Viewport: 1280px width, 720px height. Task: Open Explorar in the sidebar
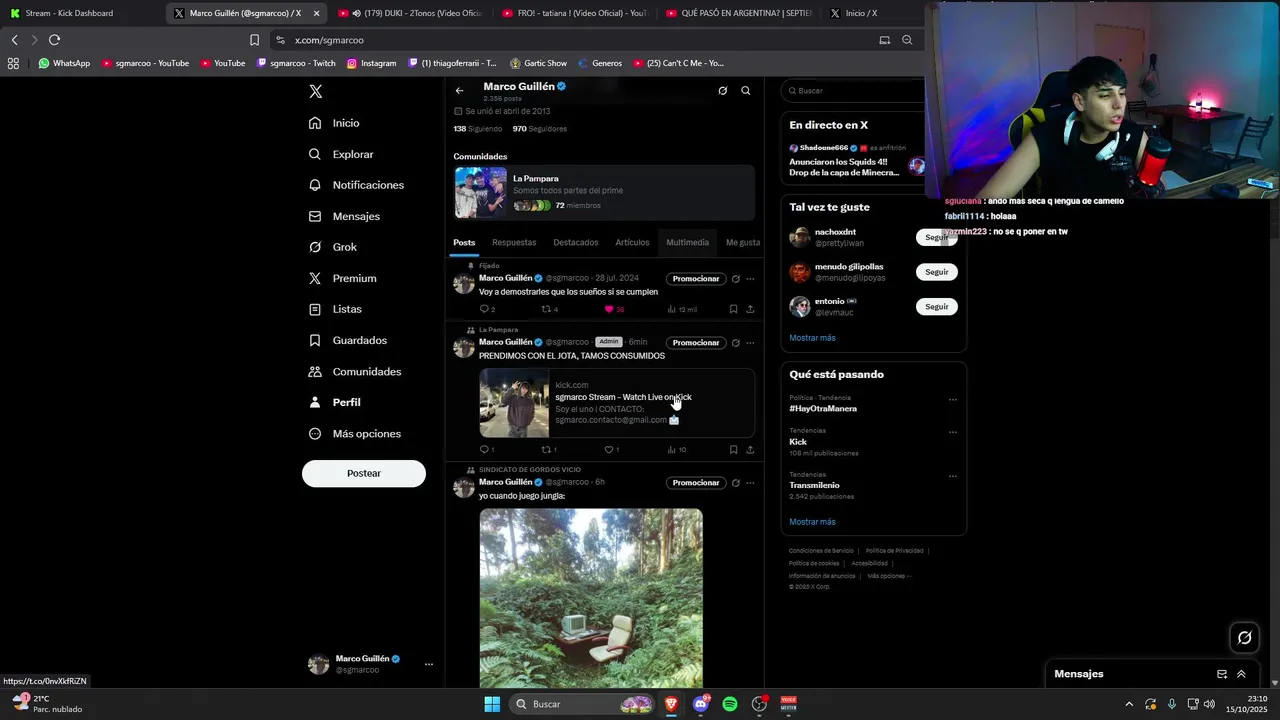341,154
